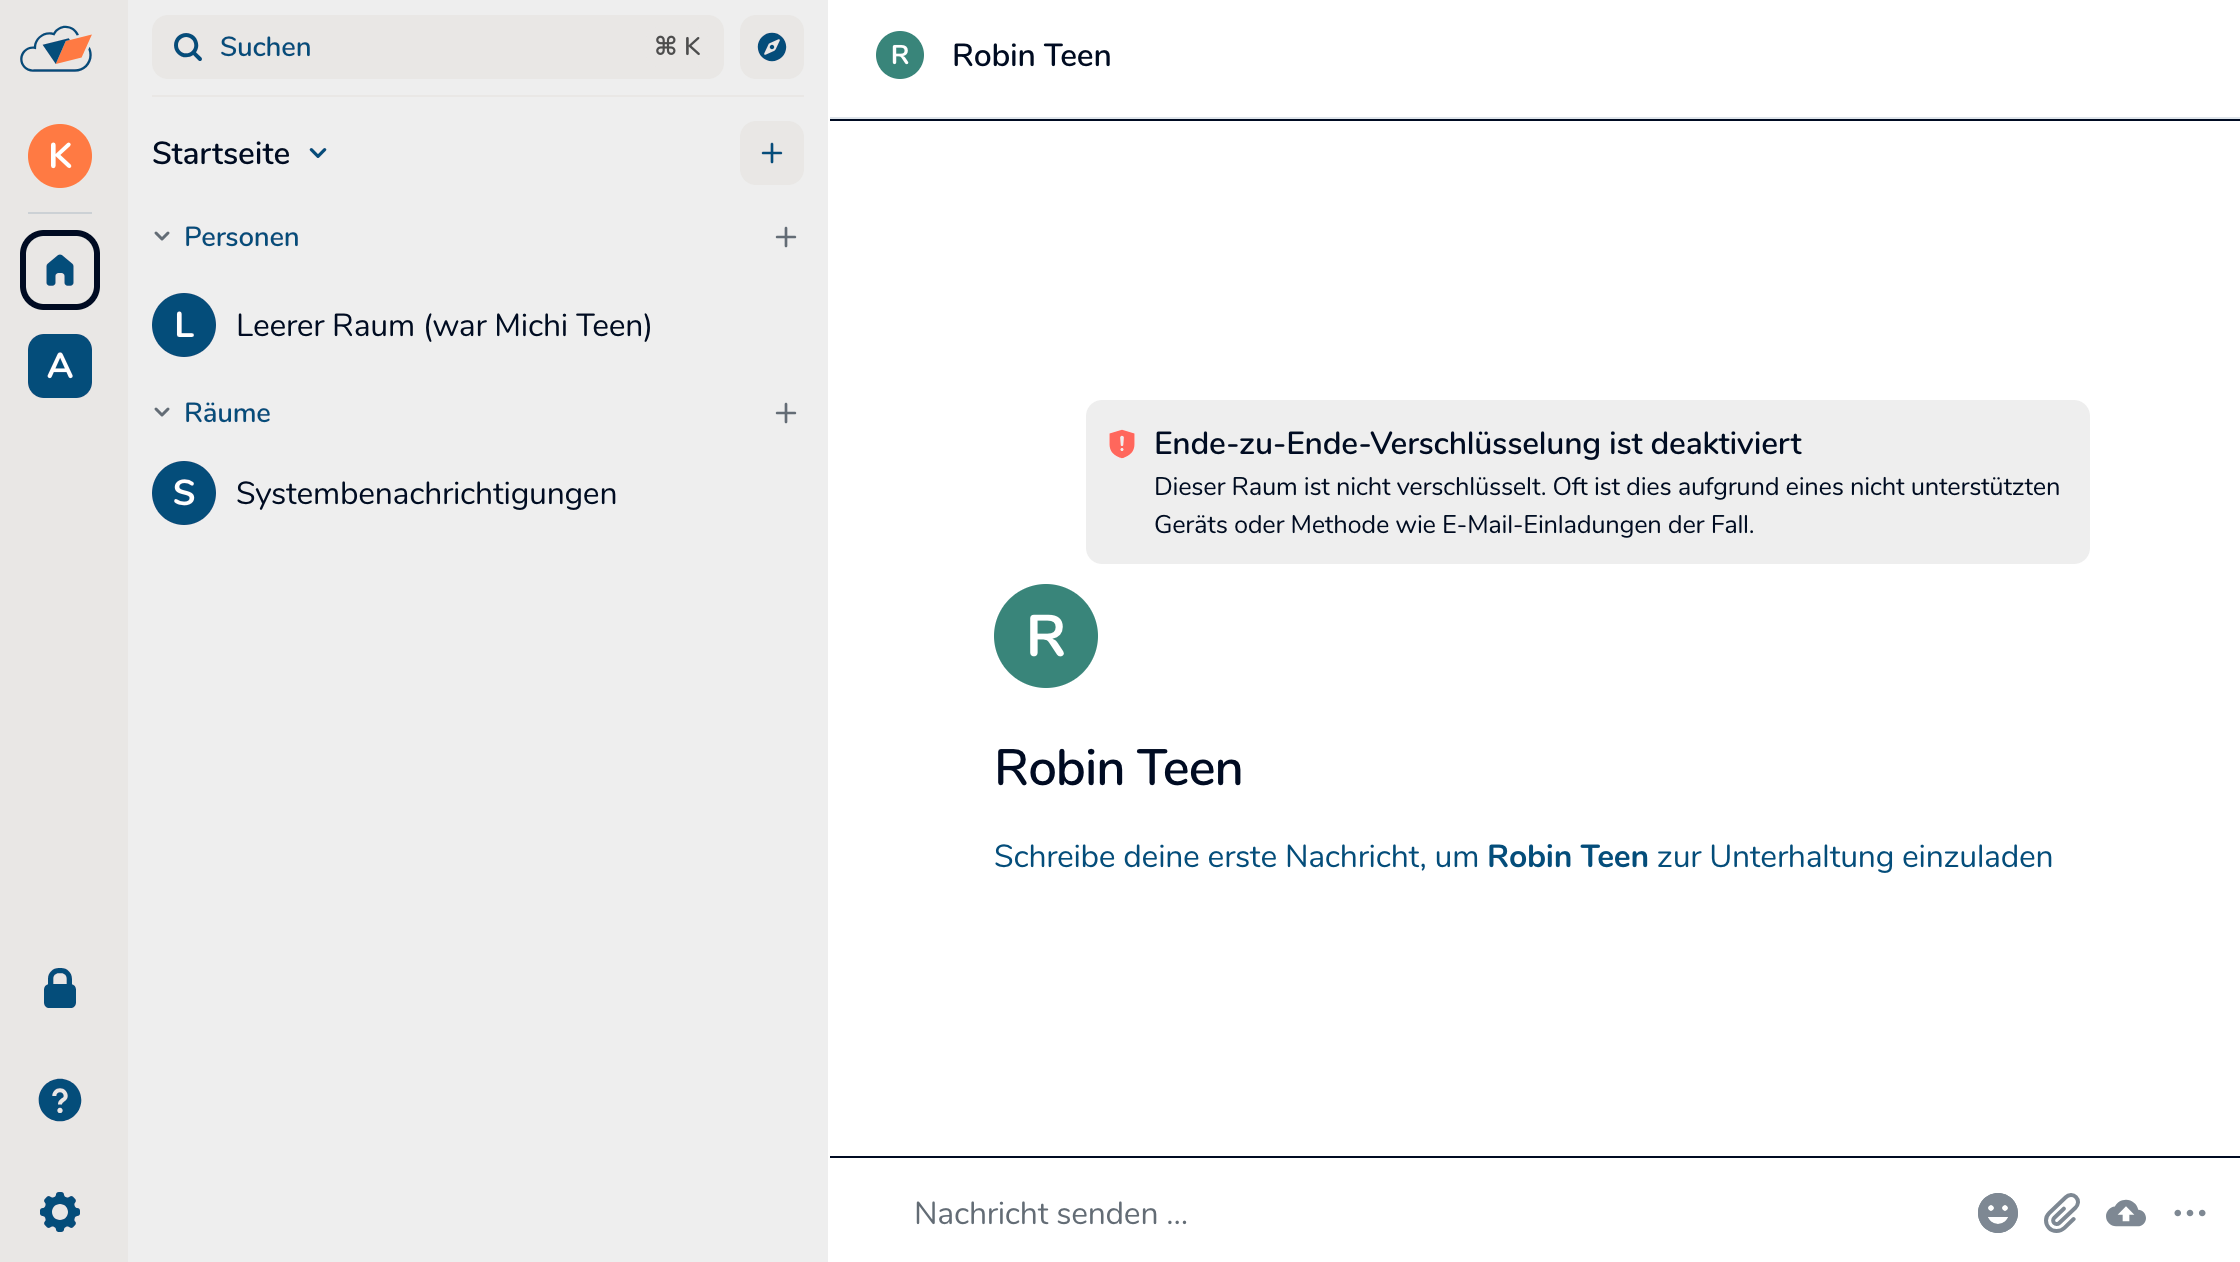Click the paperclip attachment icon
Viewport: 2240px width, 1262px height.
coord(2061,1213)
